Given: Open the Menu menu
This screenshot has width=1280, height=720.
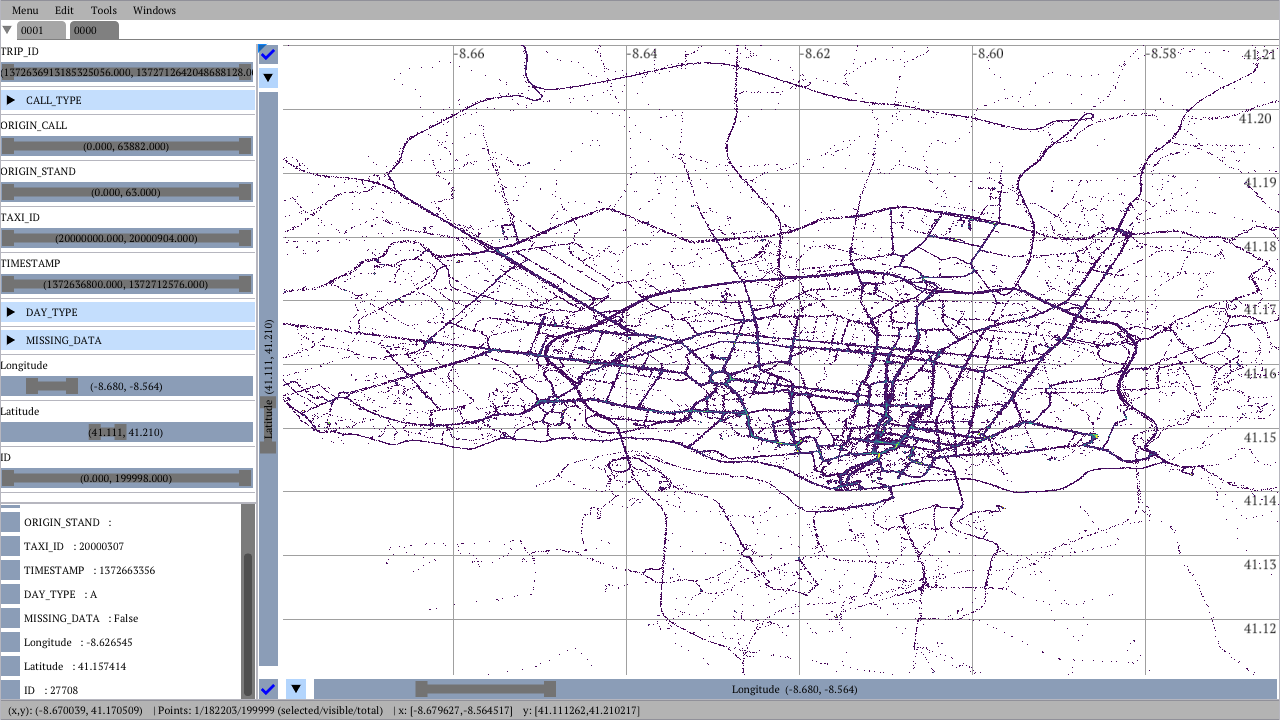Looking at the screenshot, I should (25, 10).
